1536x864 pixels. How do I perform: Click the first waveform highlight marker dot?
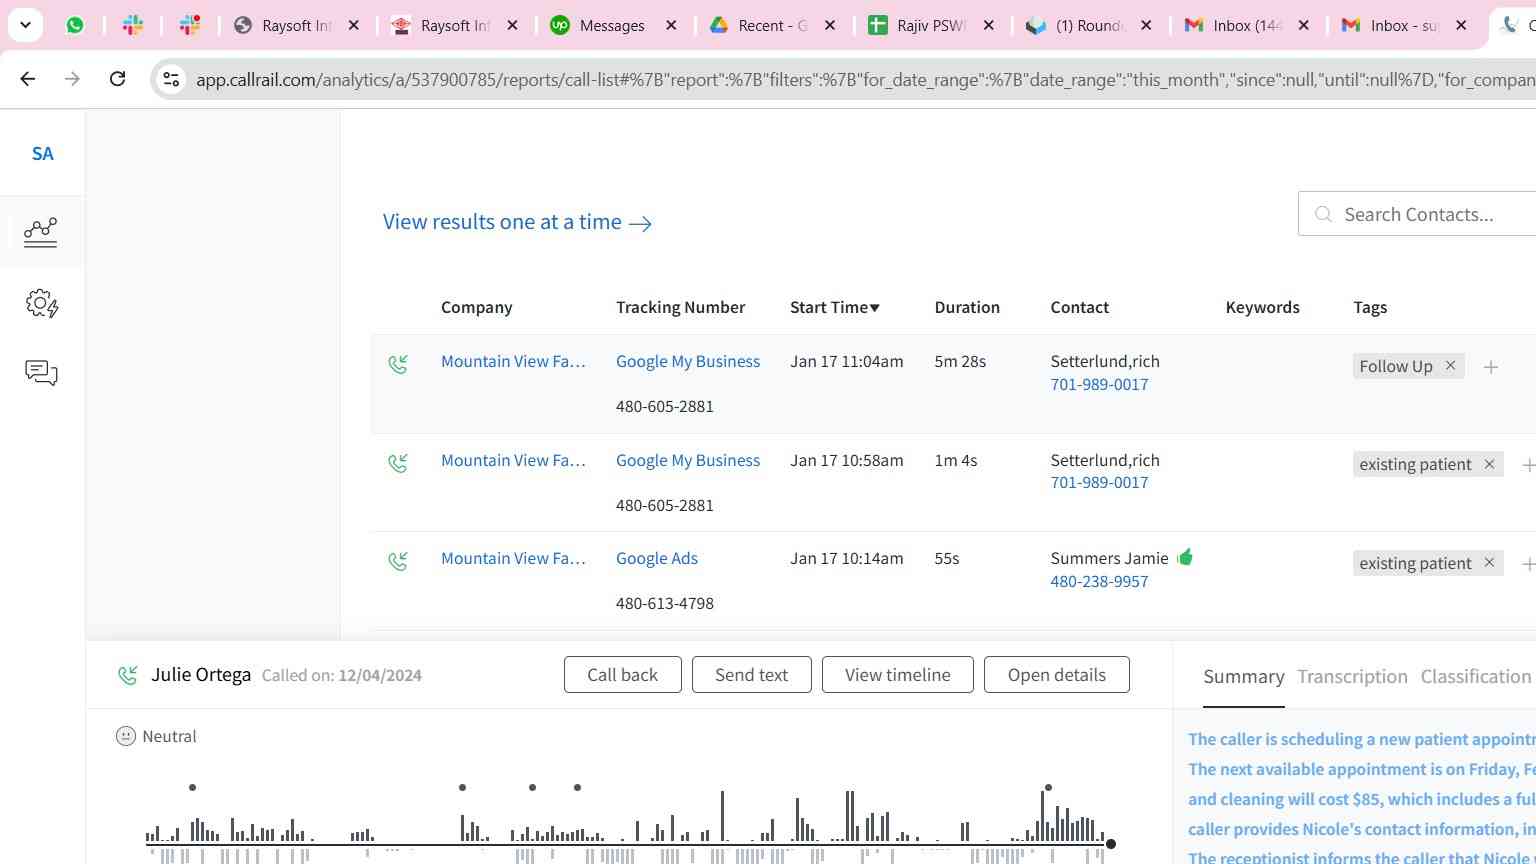coord(192,788)
